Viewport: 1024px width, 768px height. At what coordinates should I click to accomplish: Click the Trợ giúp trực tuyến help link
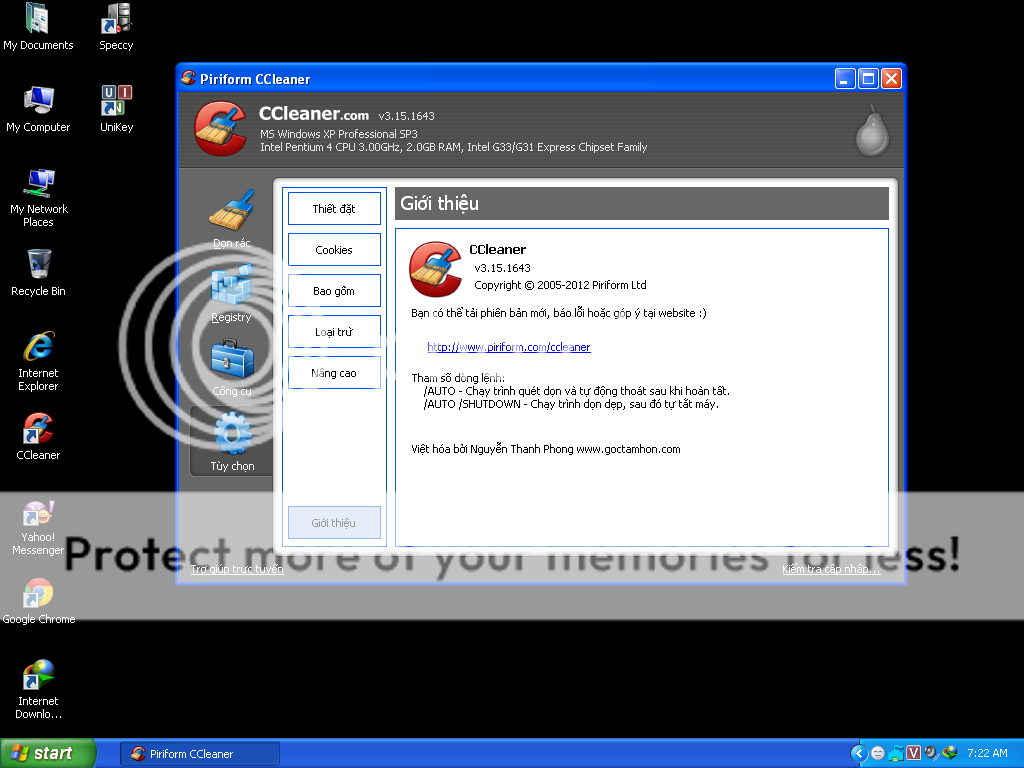point(237,569)
